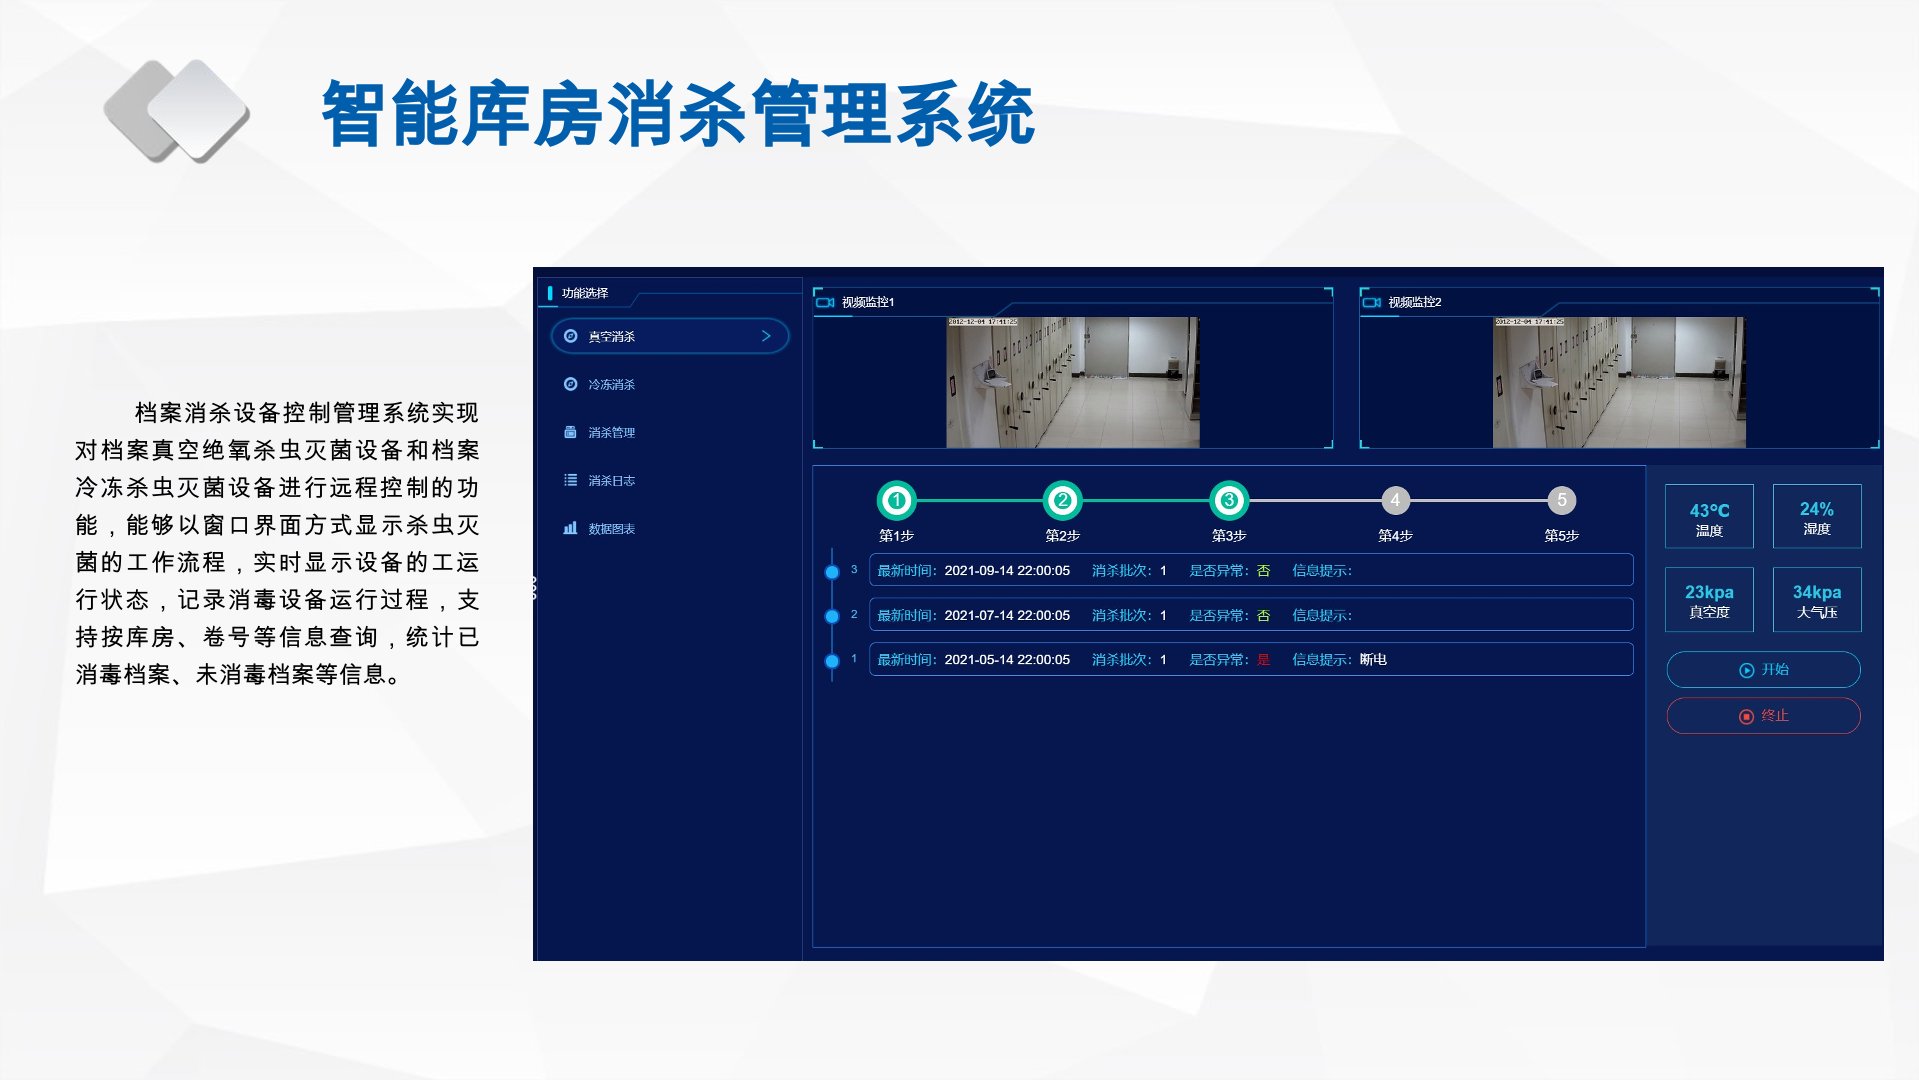
Task: Select step 3 circle in progress bar
Action: 1229,500
